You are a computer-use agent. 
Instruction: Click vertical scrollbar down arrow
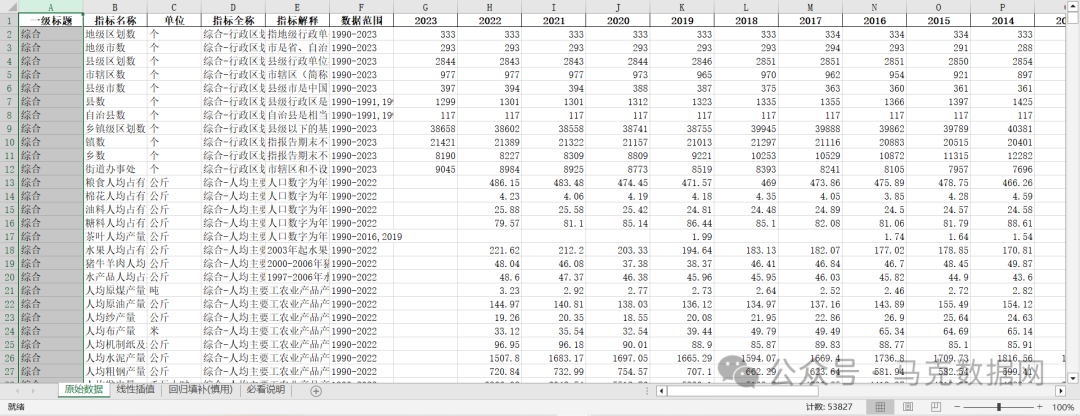click(1072, 377)
